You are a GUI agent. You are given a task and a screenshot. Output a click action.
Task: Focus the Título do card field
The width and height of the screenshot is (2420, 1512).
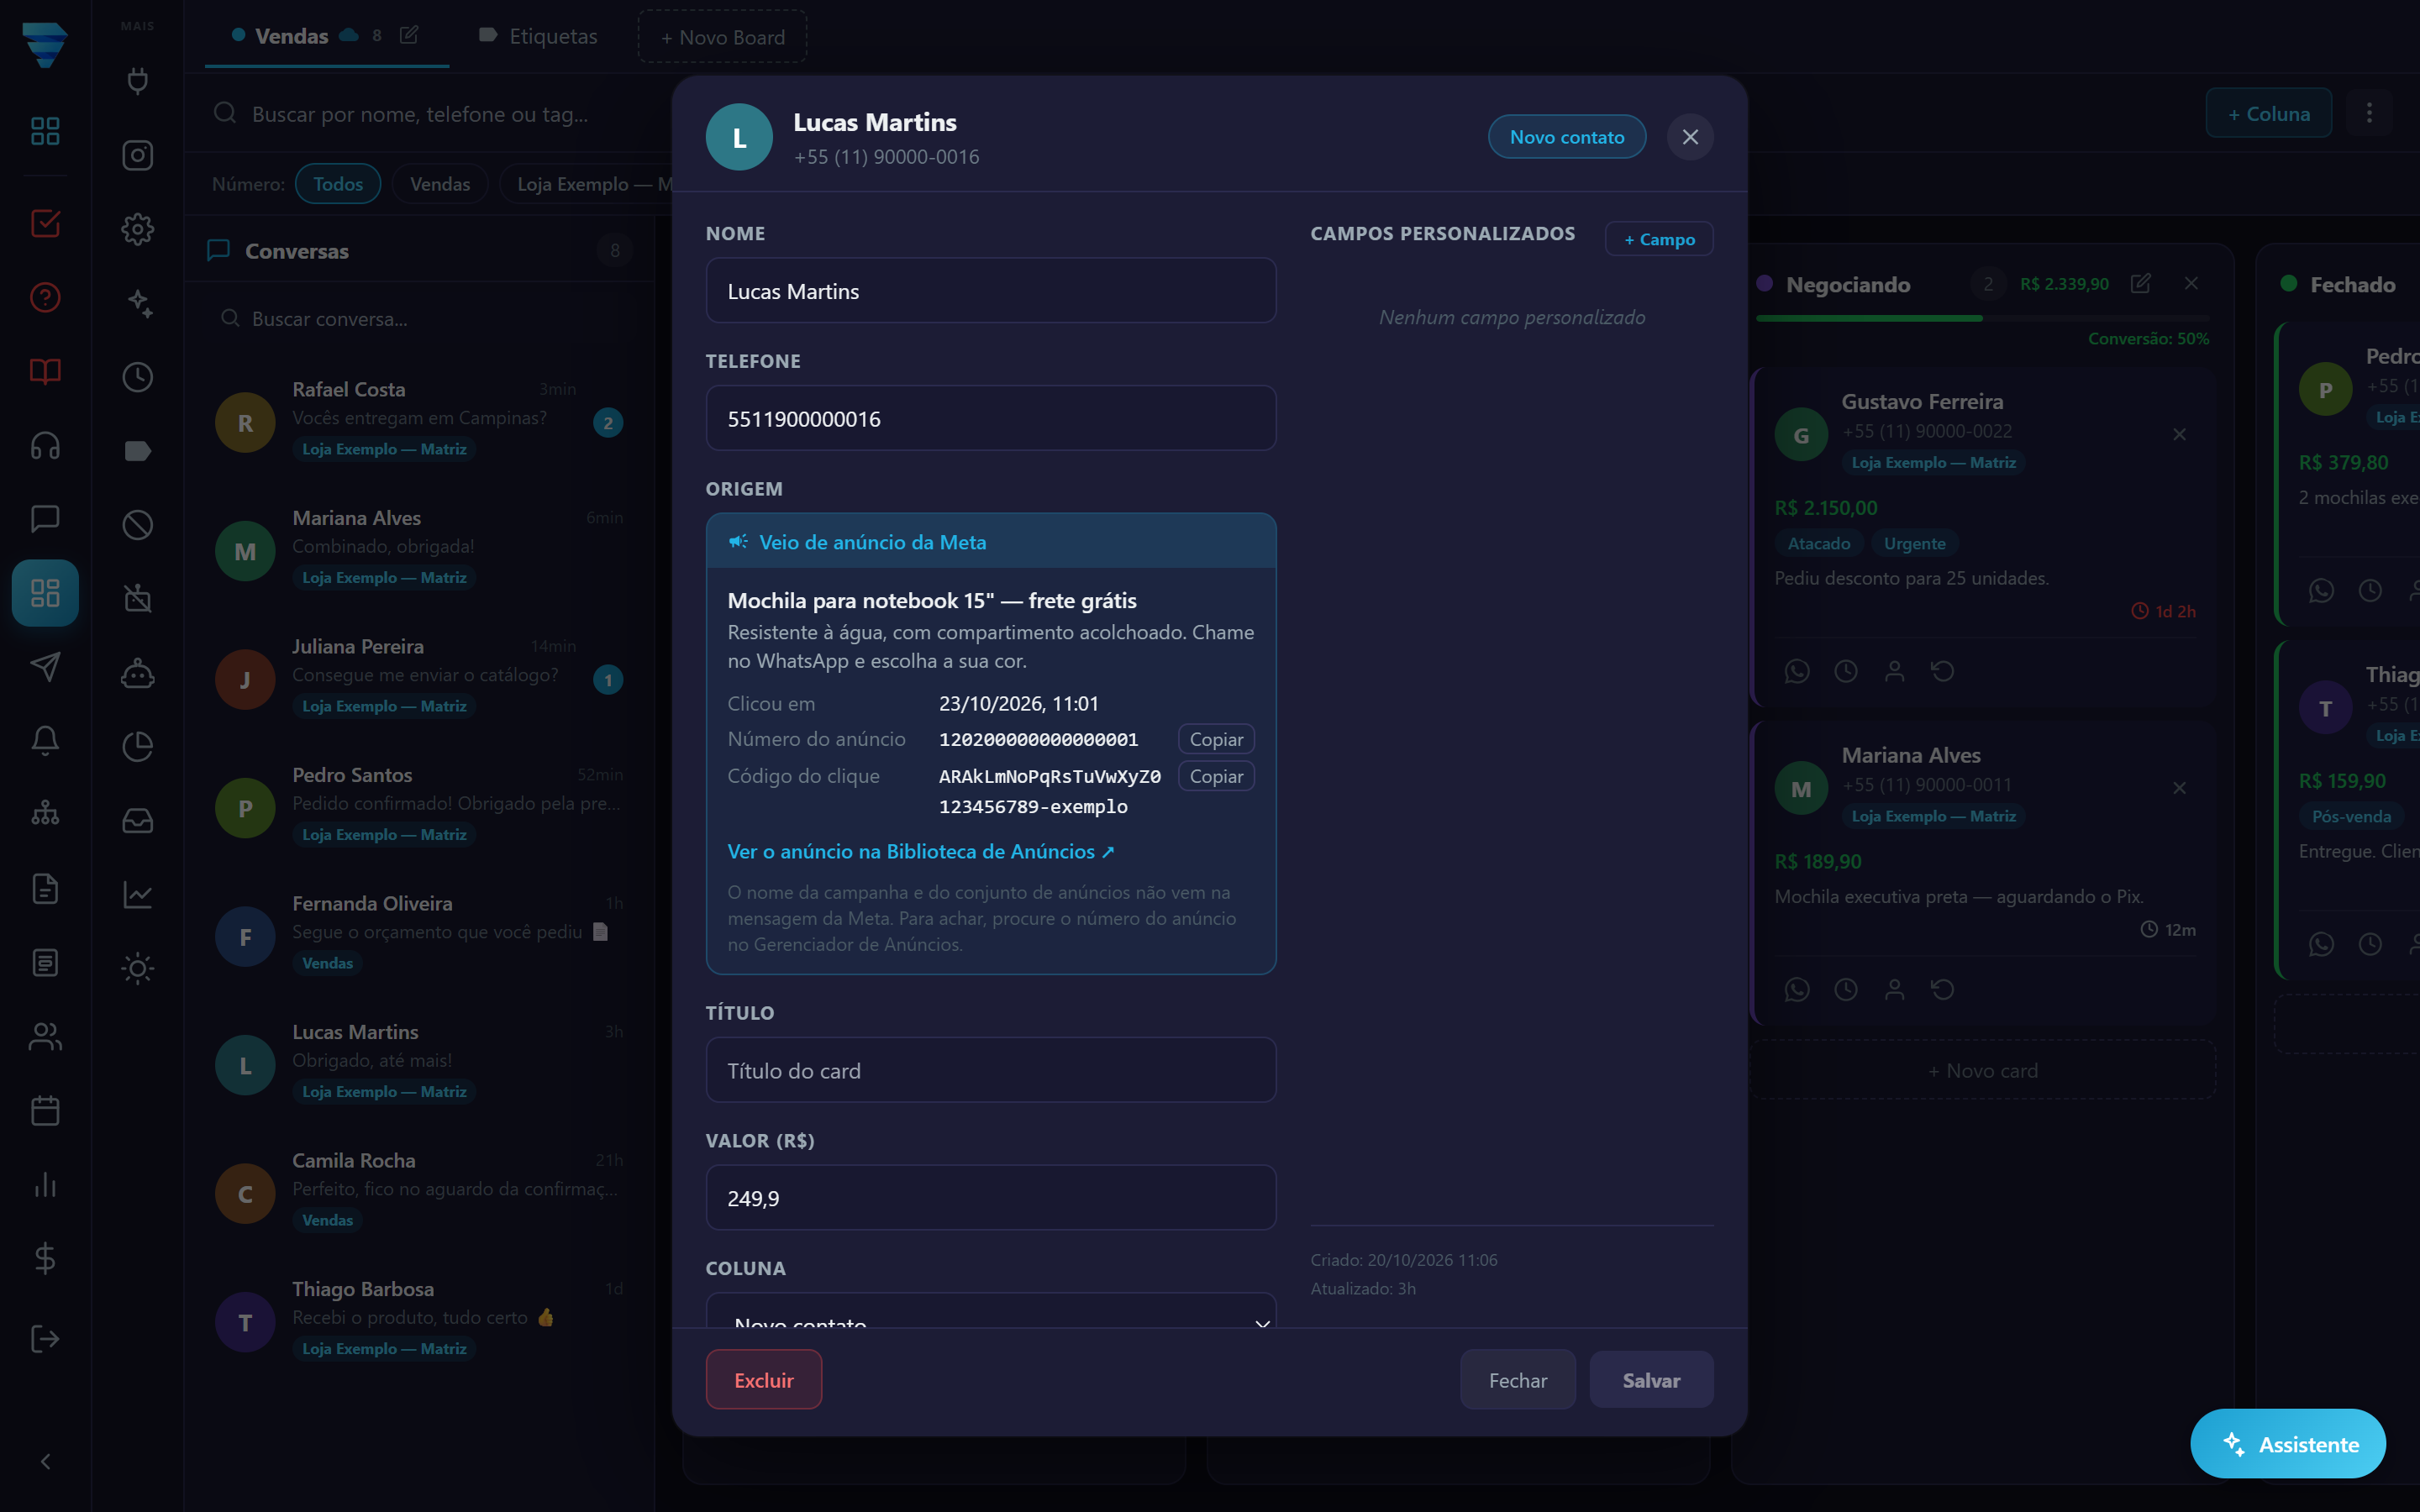click(990, 1070)
